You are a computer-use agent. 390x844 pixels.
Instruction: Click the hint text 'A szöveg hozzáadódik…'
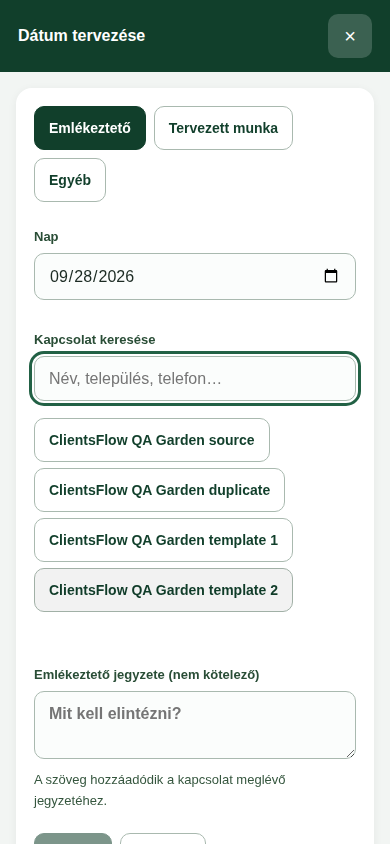pos(160,790)
